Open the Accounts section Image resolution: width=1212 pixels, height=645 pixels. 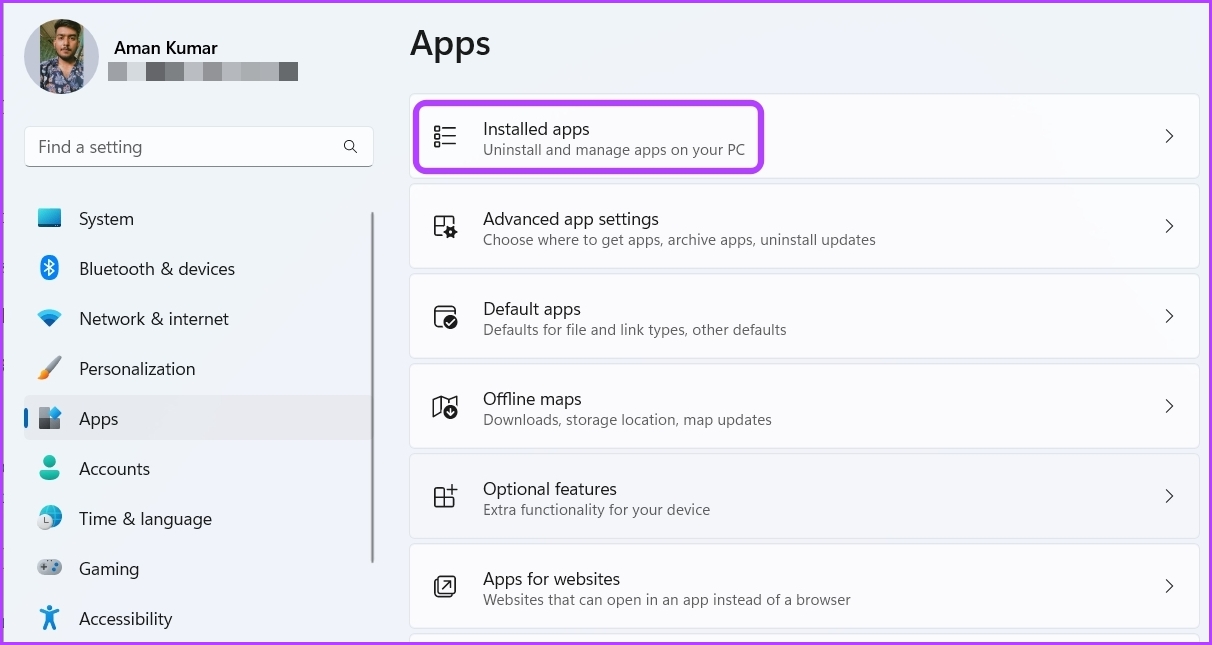pyautogui.click(x=198, y=469)
